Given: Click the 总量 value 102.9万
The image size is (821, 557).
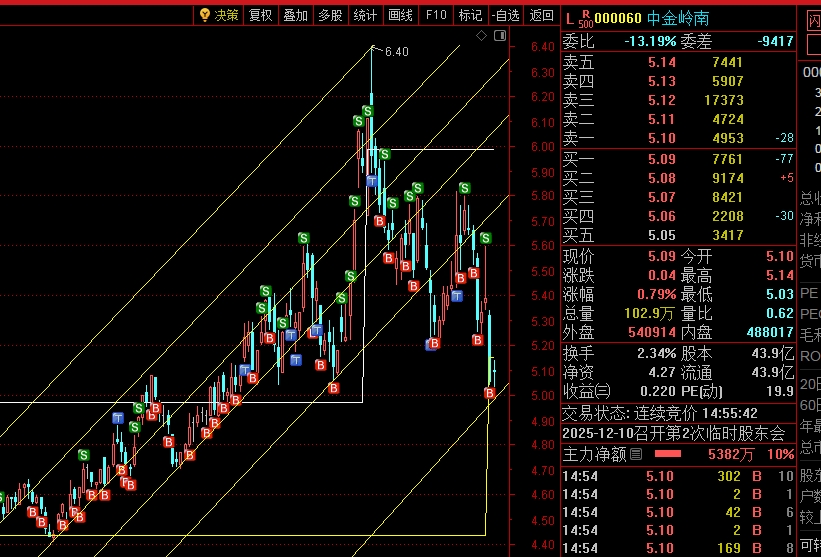Looking at the screenshot, I should click(649, 314).
